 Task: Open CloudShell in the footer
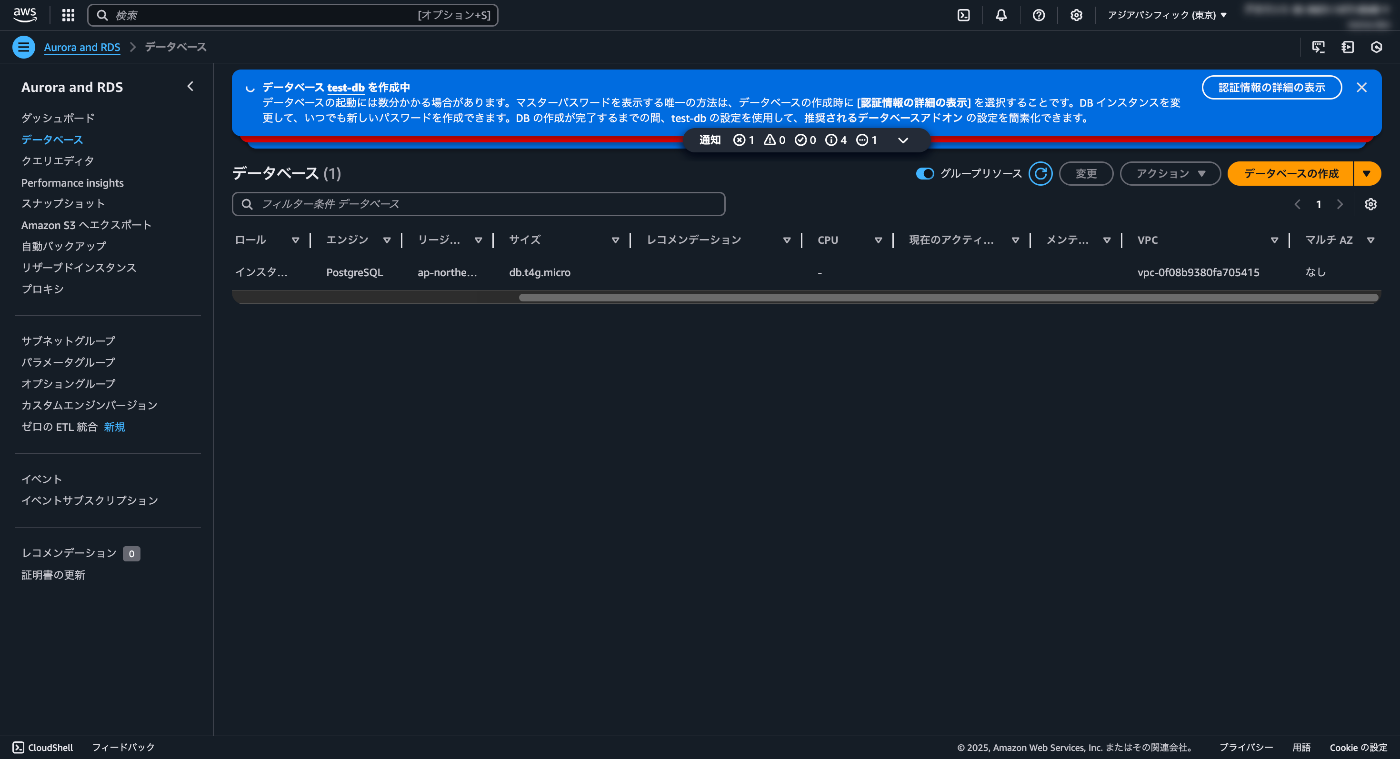point(43,748)
